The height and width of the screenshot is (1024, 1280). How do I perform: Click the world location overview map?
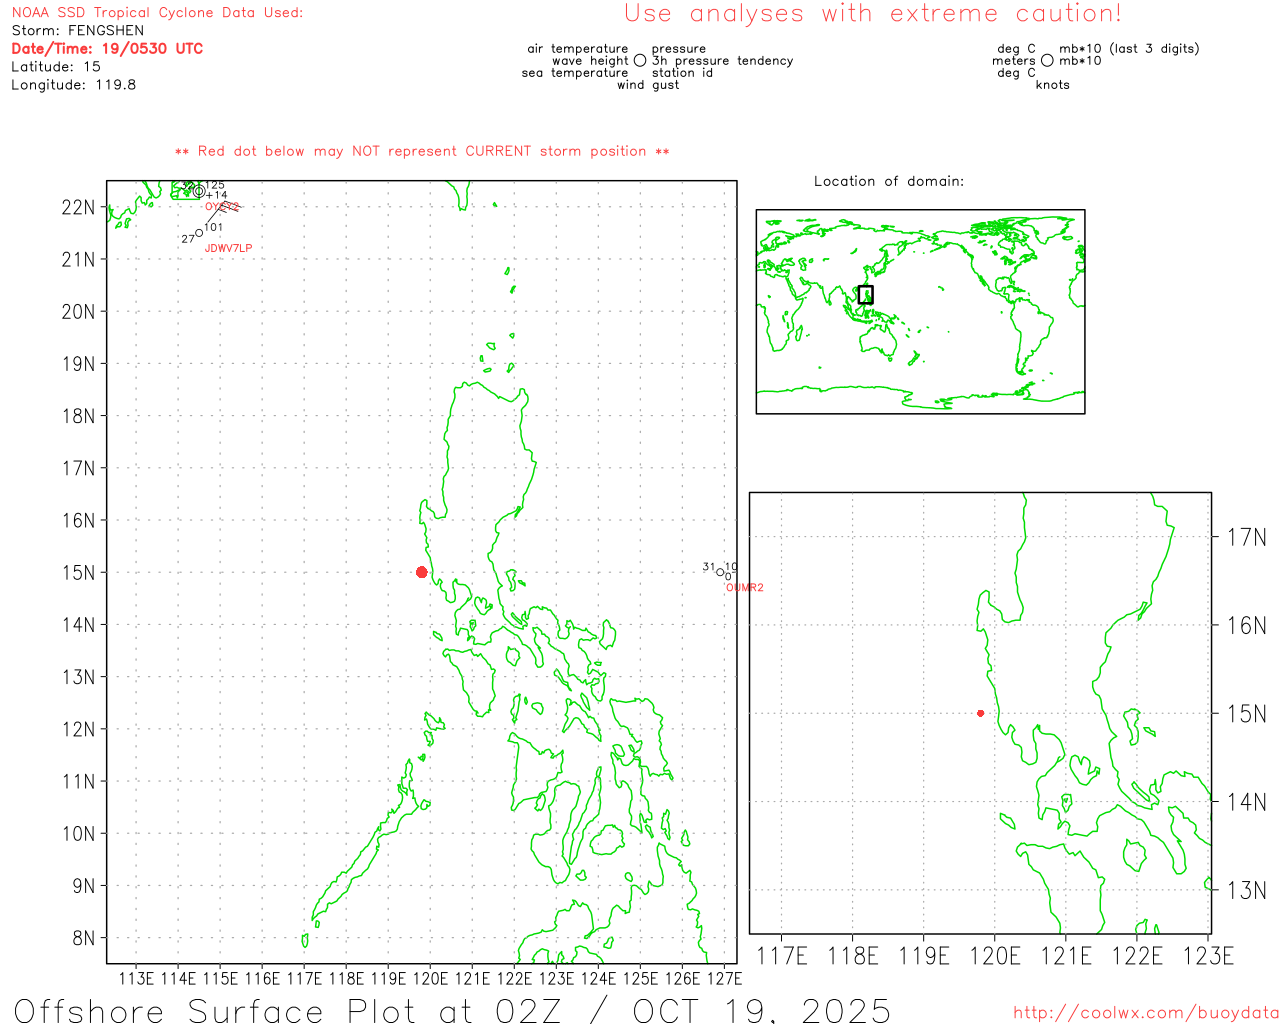pyautogui.click(x=920, y=312)
